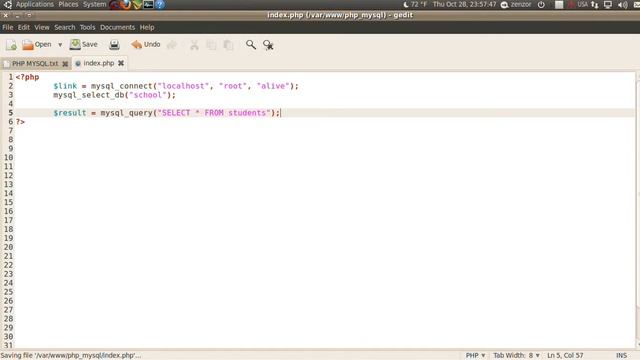Create a new document with the New icon

click(x=11, y=45)
